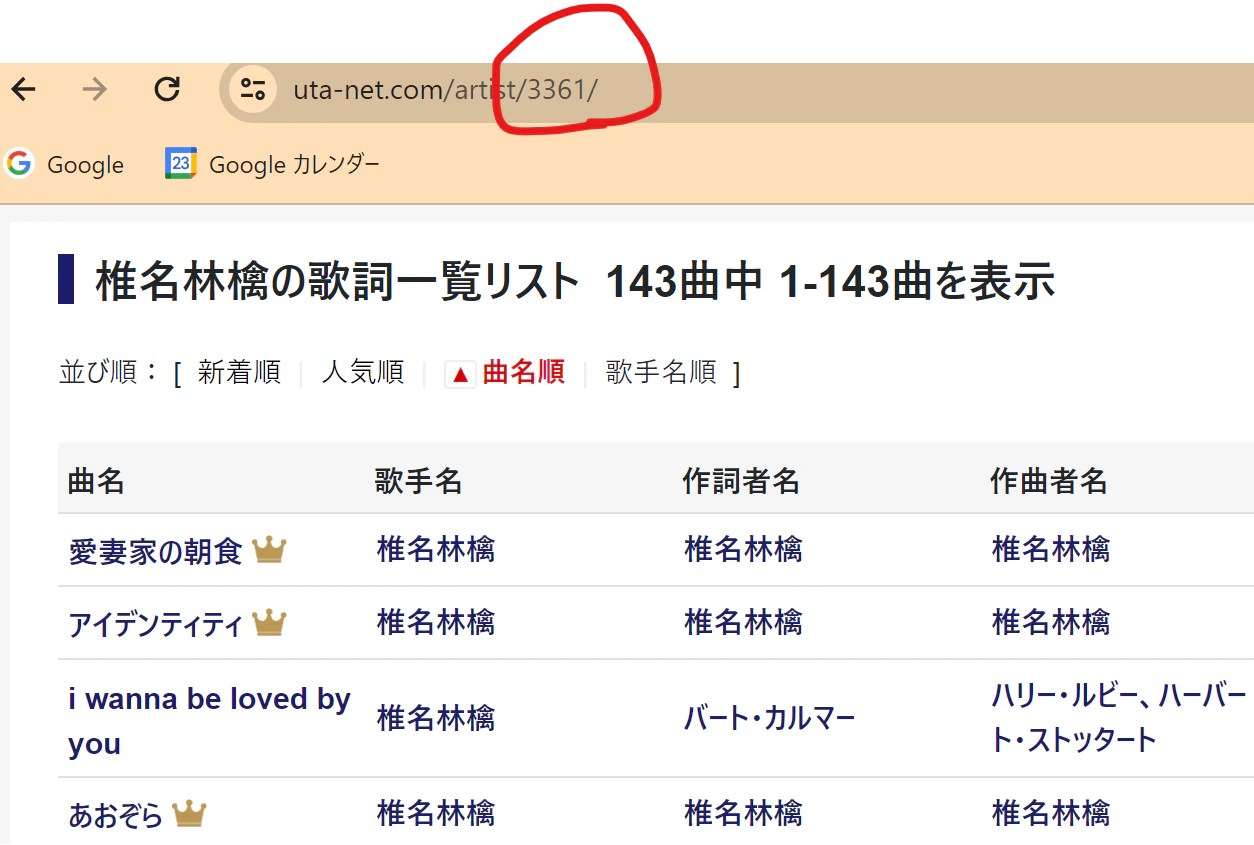Click the 歌手名 column header
The image size is (1254, 845).
coord(418,482)
